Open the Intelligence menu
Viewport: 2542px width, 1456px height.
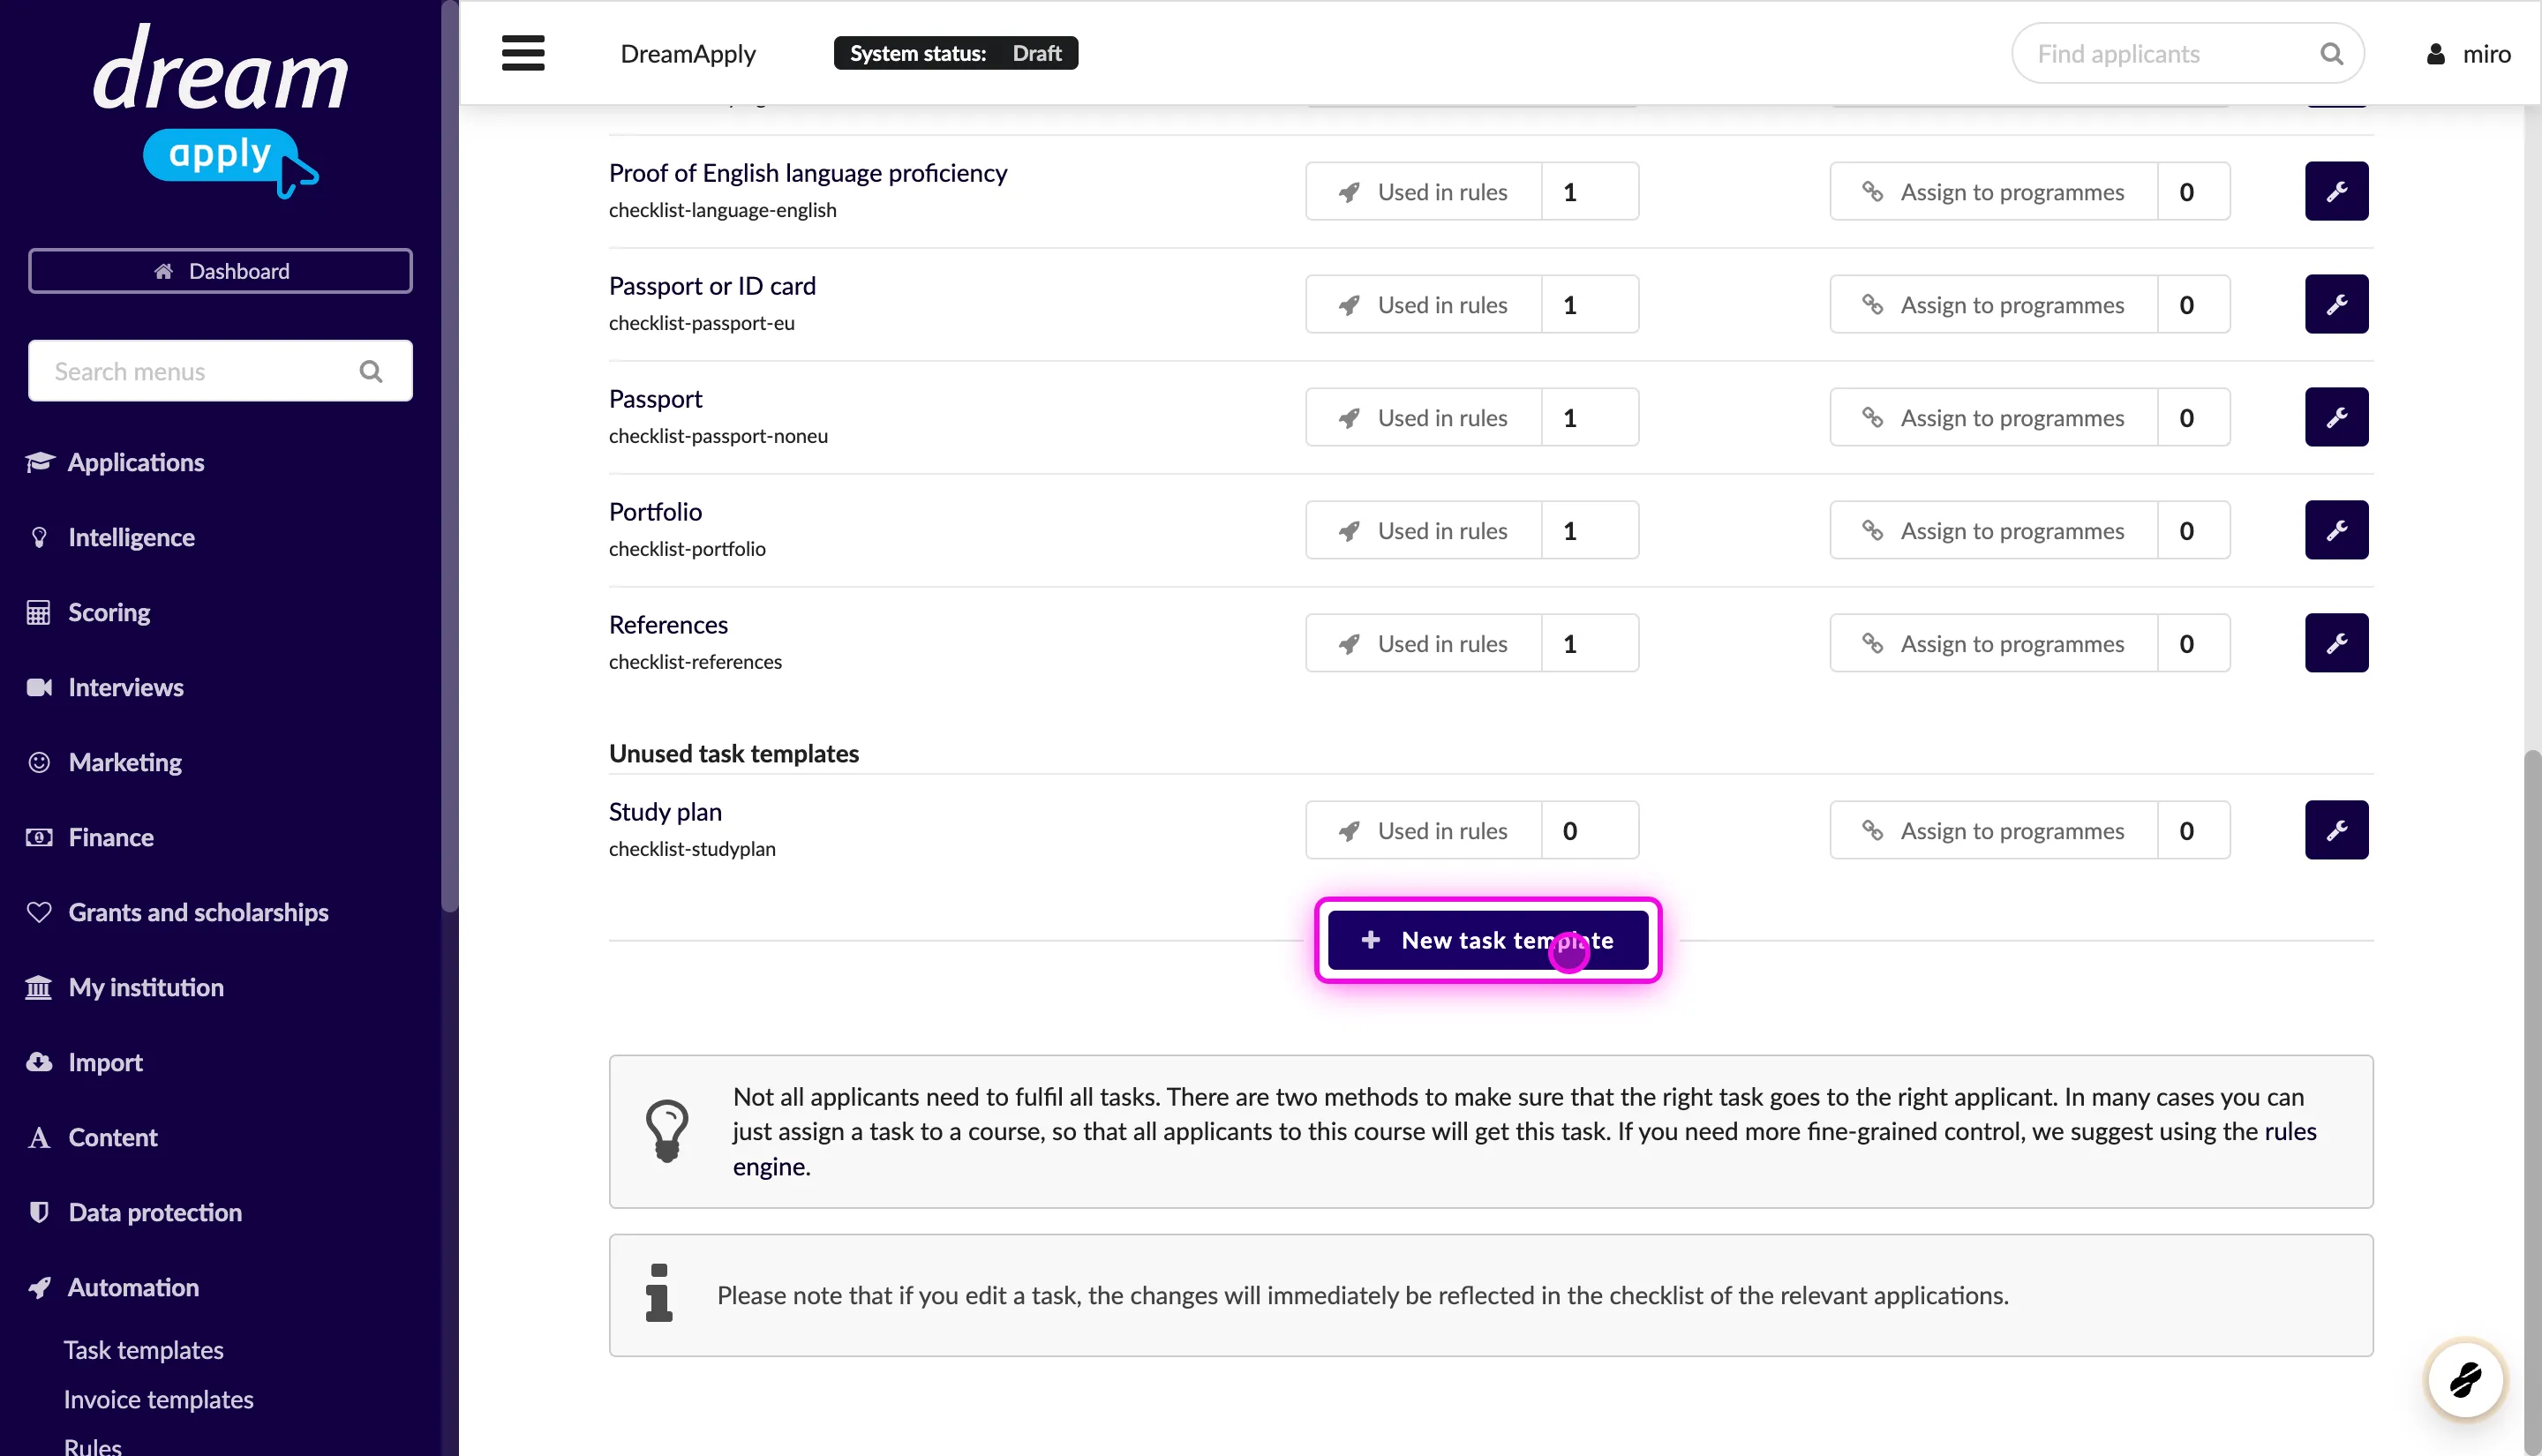[x=131, y=537]
